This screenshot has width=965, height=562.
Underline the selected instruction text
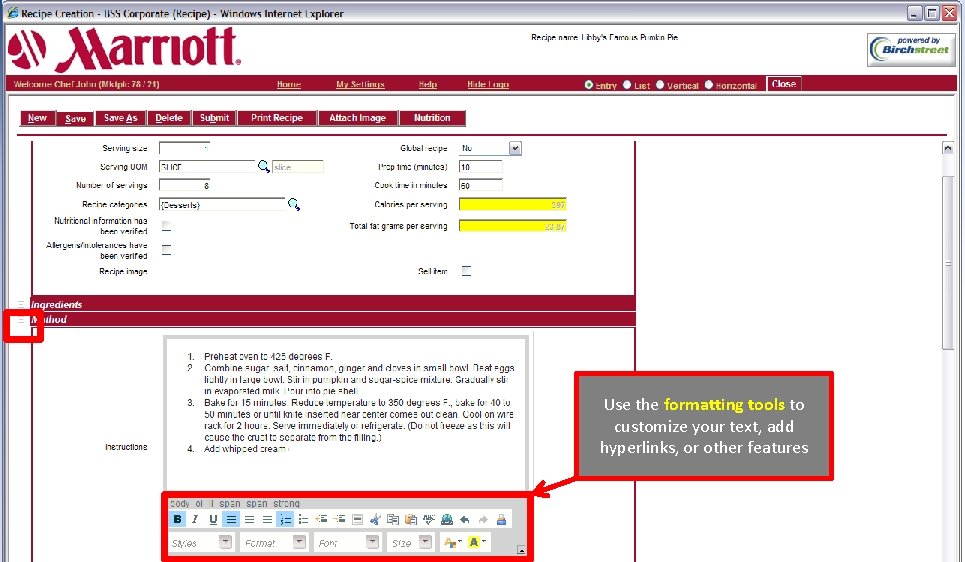click(213, 520)
